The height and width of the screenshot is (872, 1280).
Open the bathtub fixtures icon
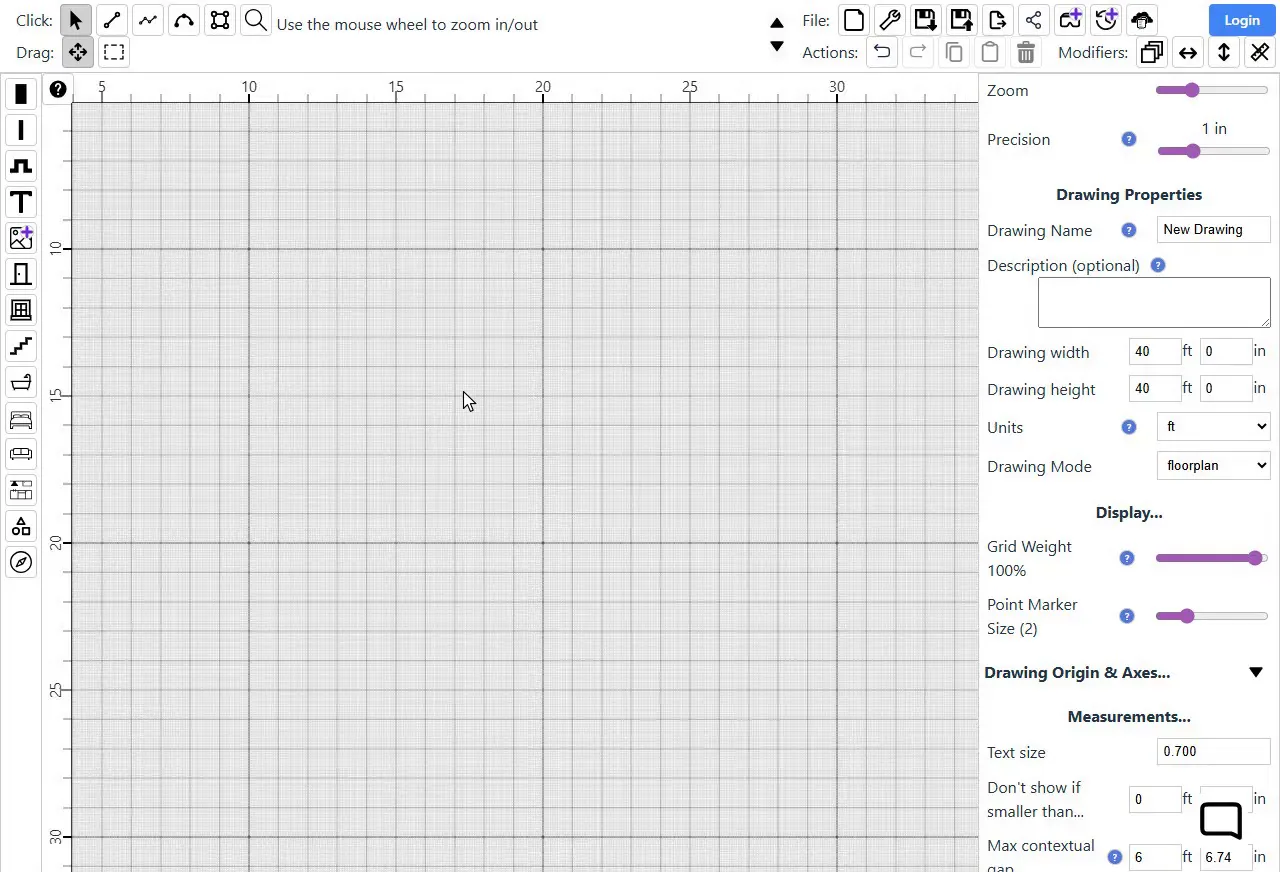[21, 382]
